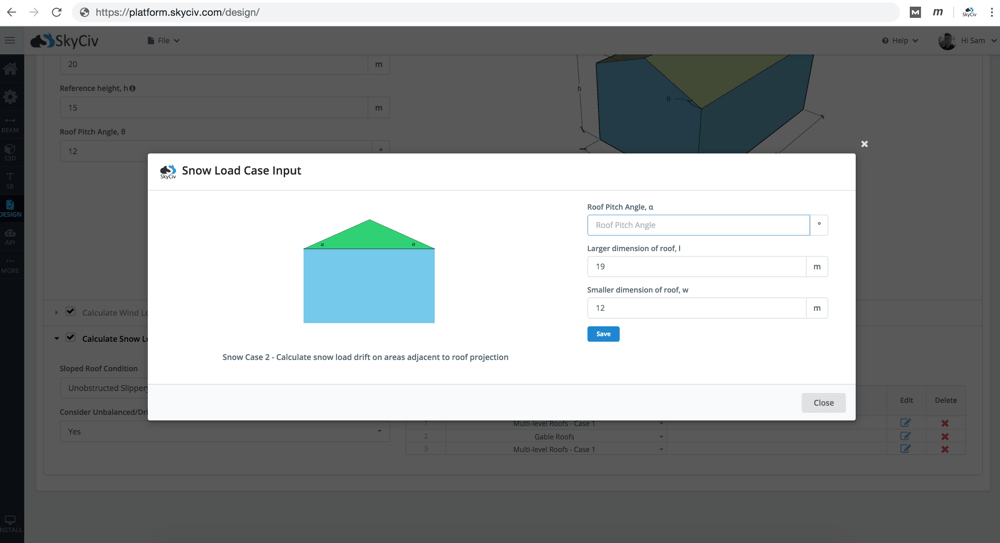Open the Help menu
The image size is (1000, 543).
point(899,41)
